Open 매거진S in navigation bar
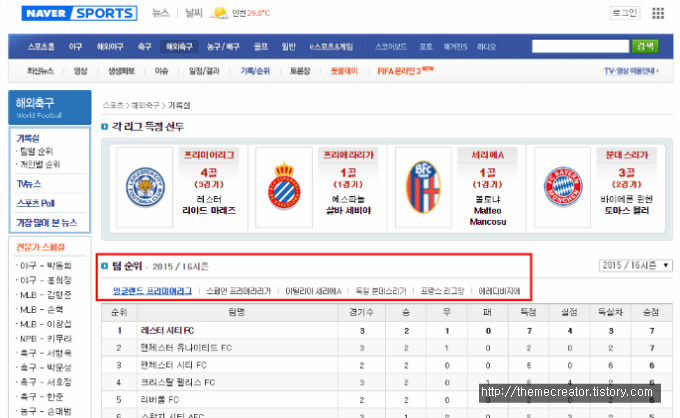 (x=455, y=46)
